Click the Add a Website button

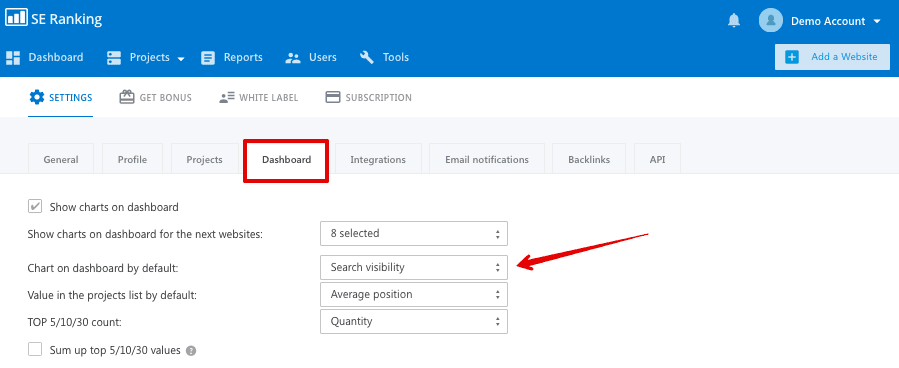(832, 57)
